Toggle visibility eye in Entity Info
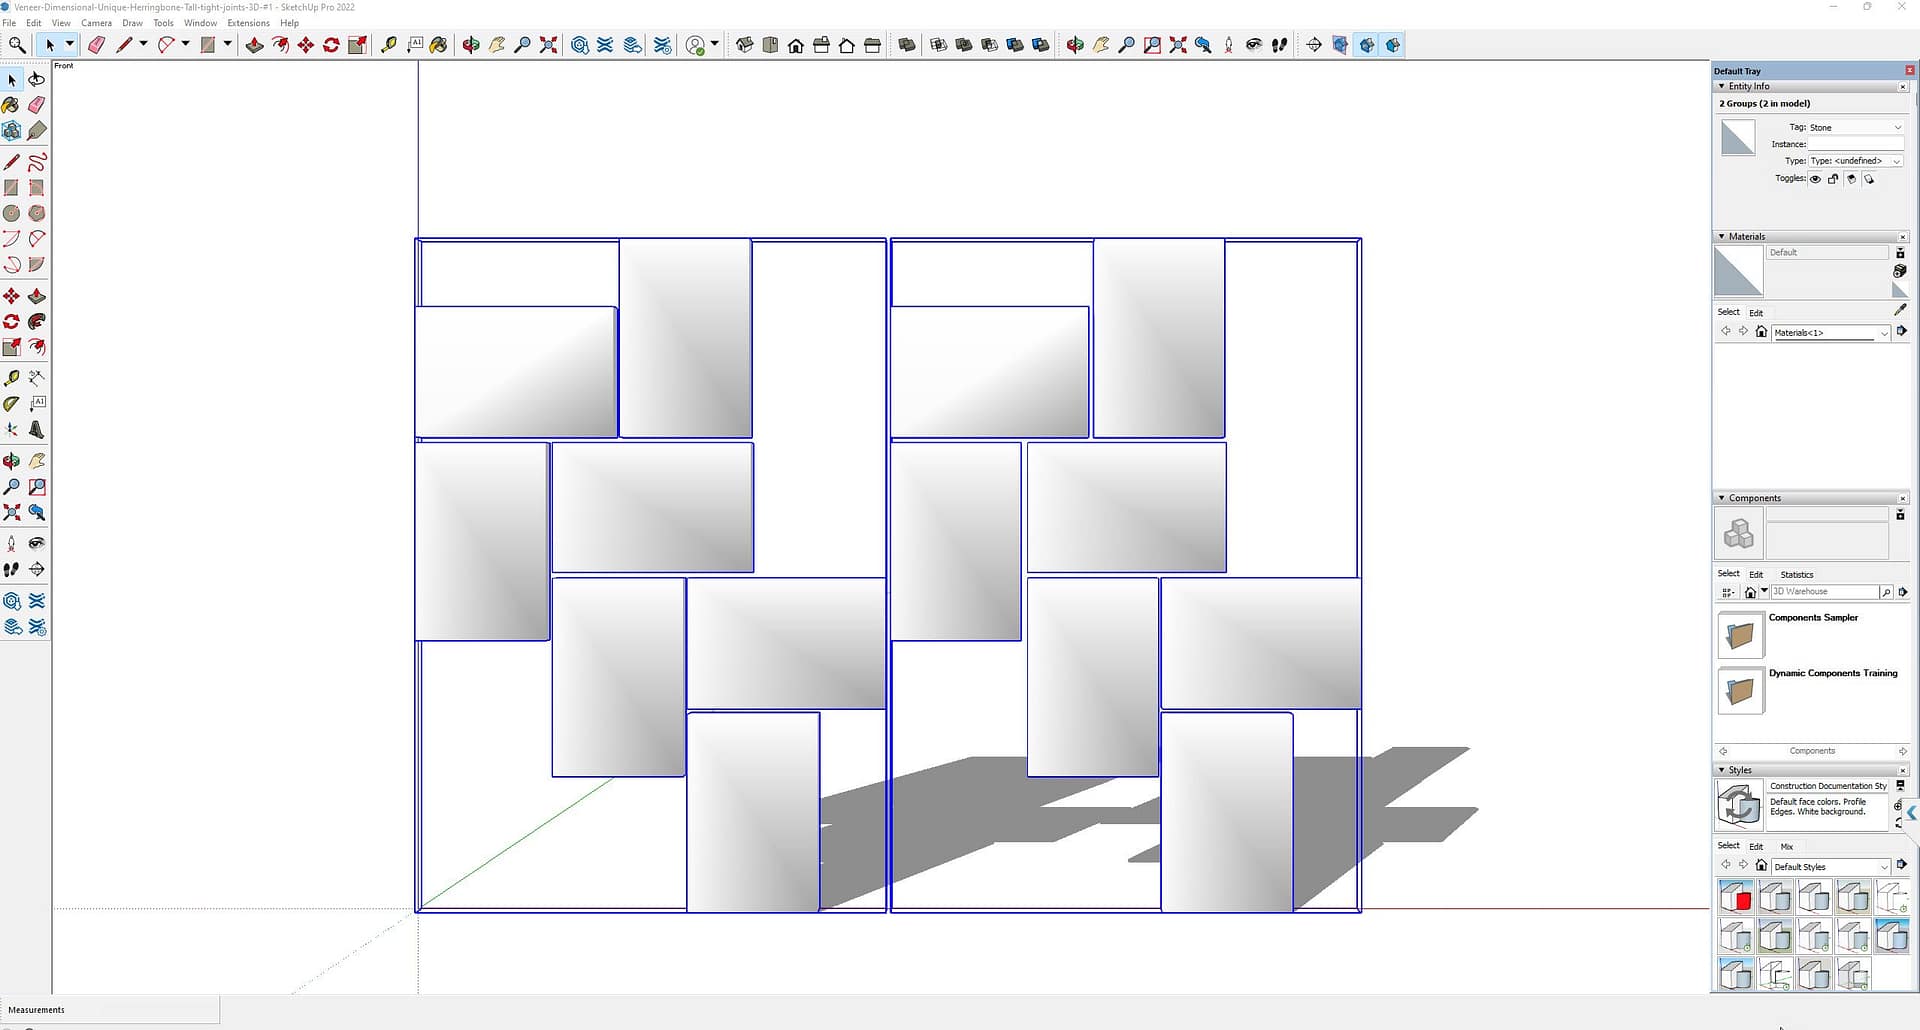 (1815, 179)
